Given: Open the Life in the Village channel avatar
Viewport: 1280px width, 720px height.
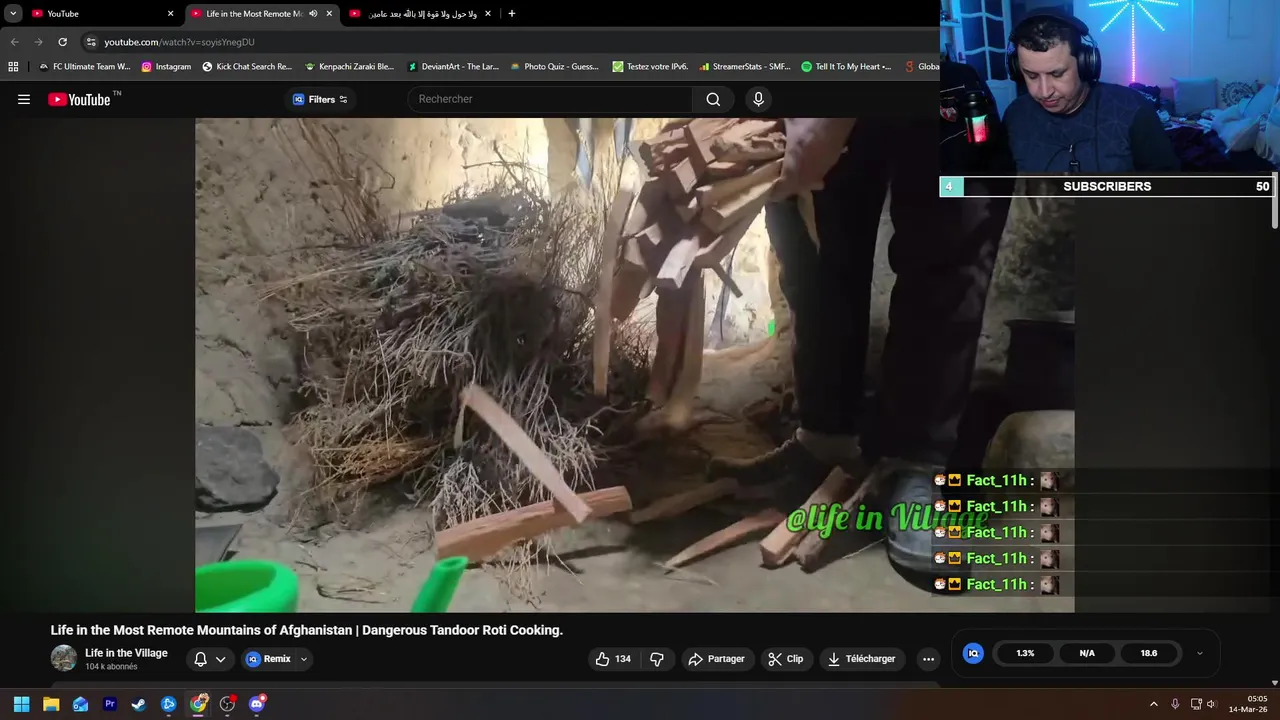Looking at the screenshot, I should click(64, 658).
